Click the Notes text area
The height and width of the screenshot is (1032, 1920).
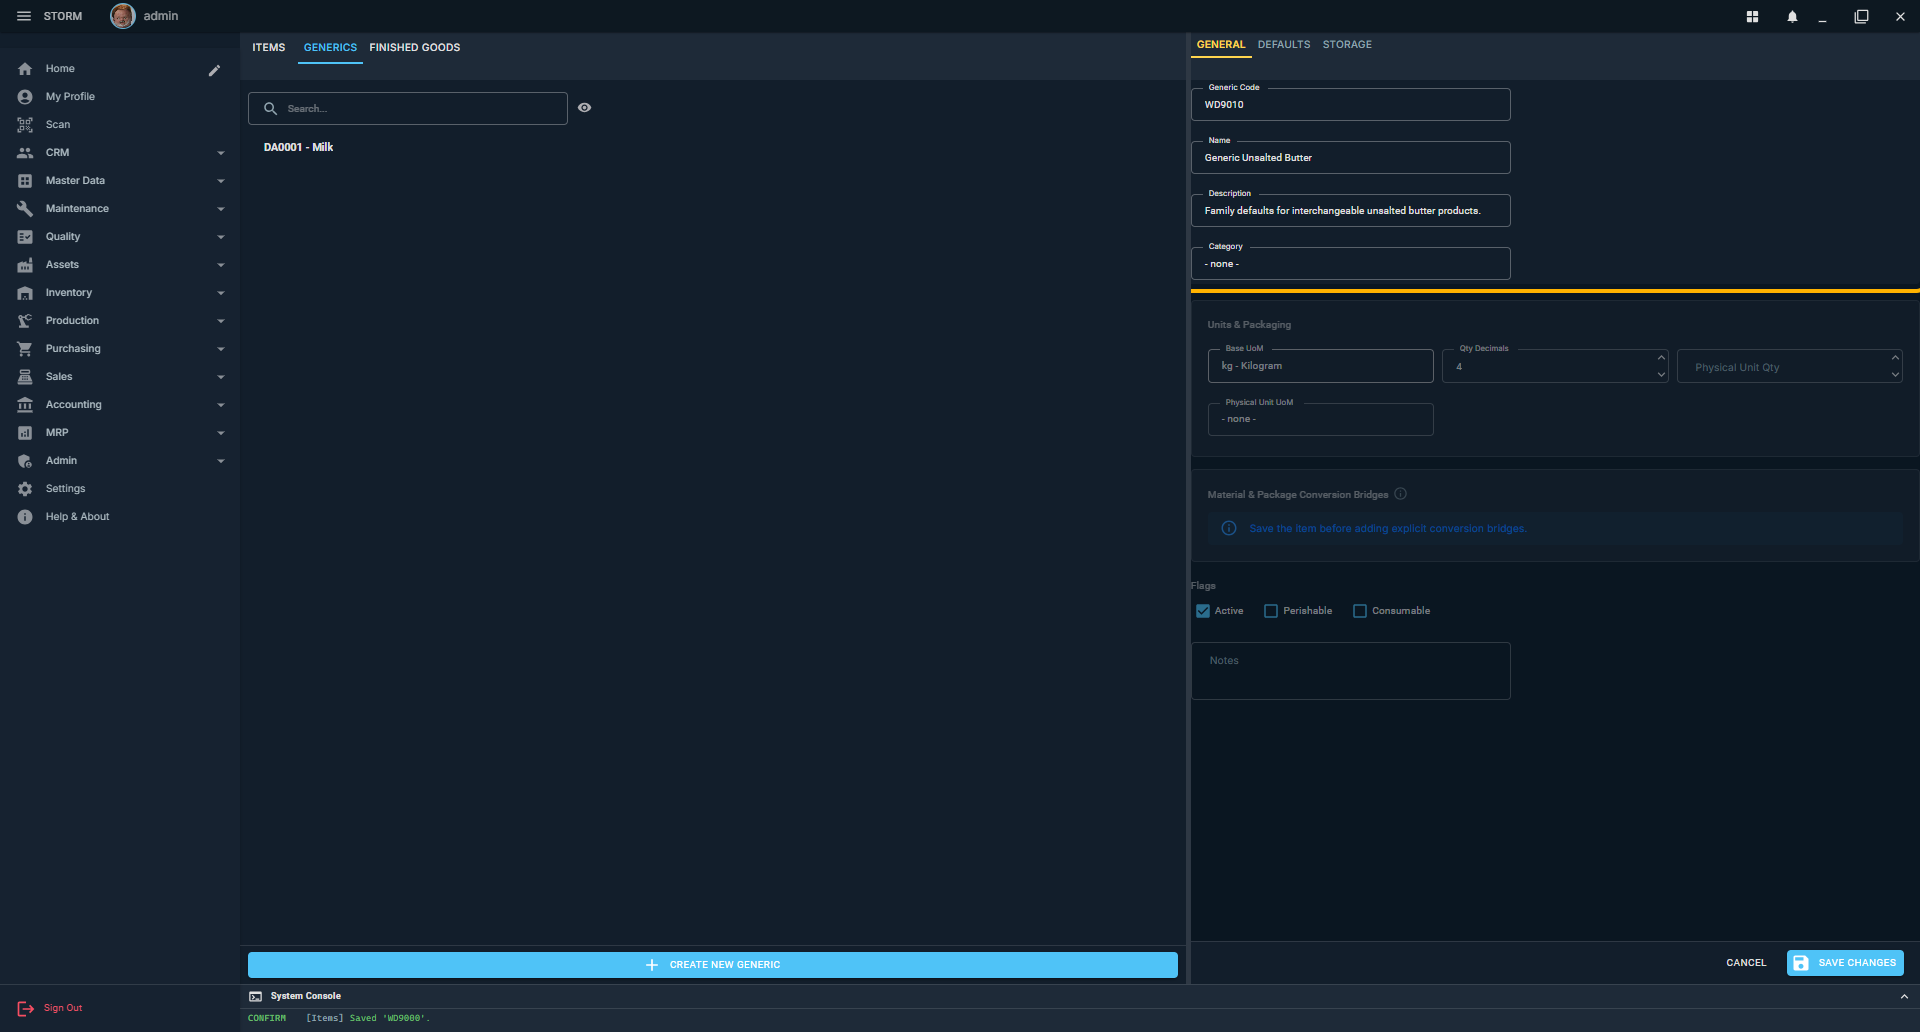(1350, 671)
